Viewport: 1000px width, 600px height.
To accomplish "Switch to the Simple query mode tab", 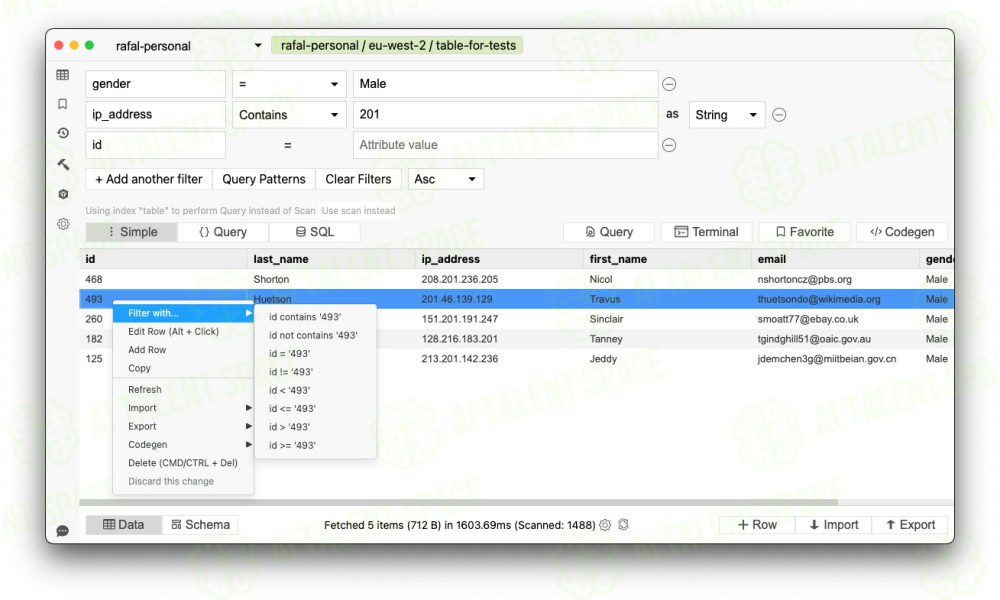I will click(x=131, y=232).
